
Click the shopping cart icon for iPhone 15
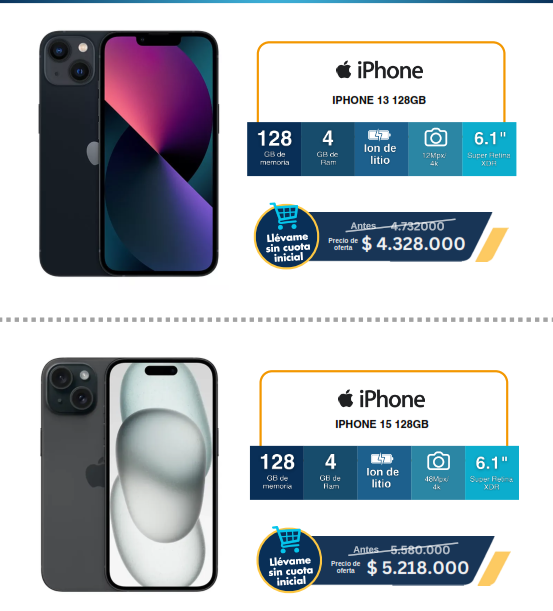coord(288,539)
